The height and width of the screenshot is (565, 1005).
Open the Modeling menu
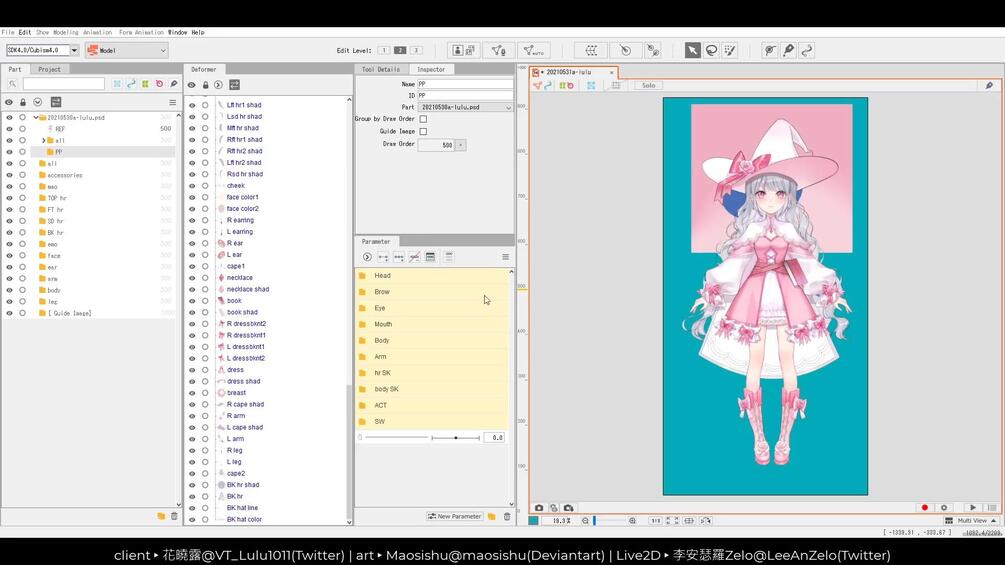pos(65,32)
